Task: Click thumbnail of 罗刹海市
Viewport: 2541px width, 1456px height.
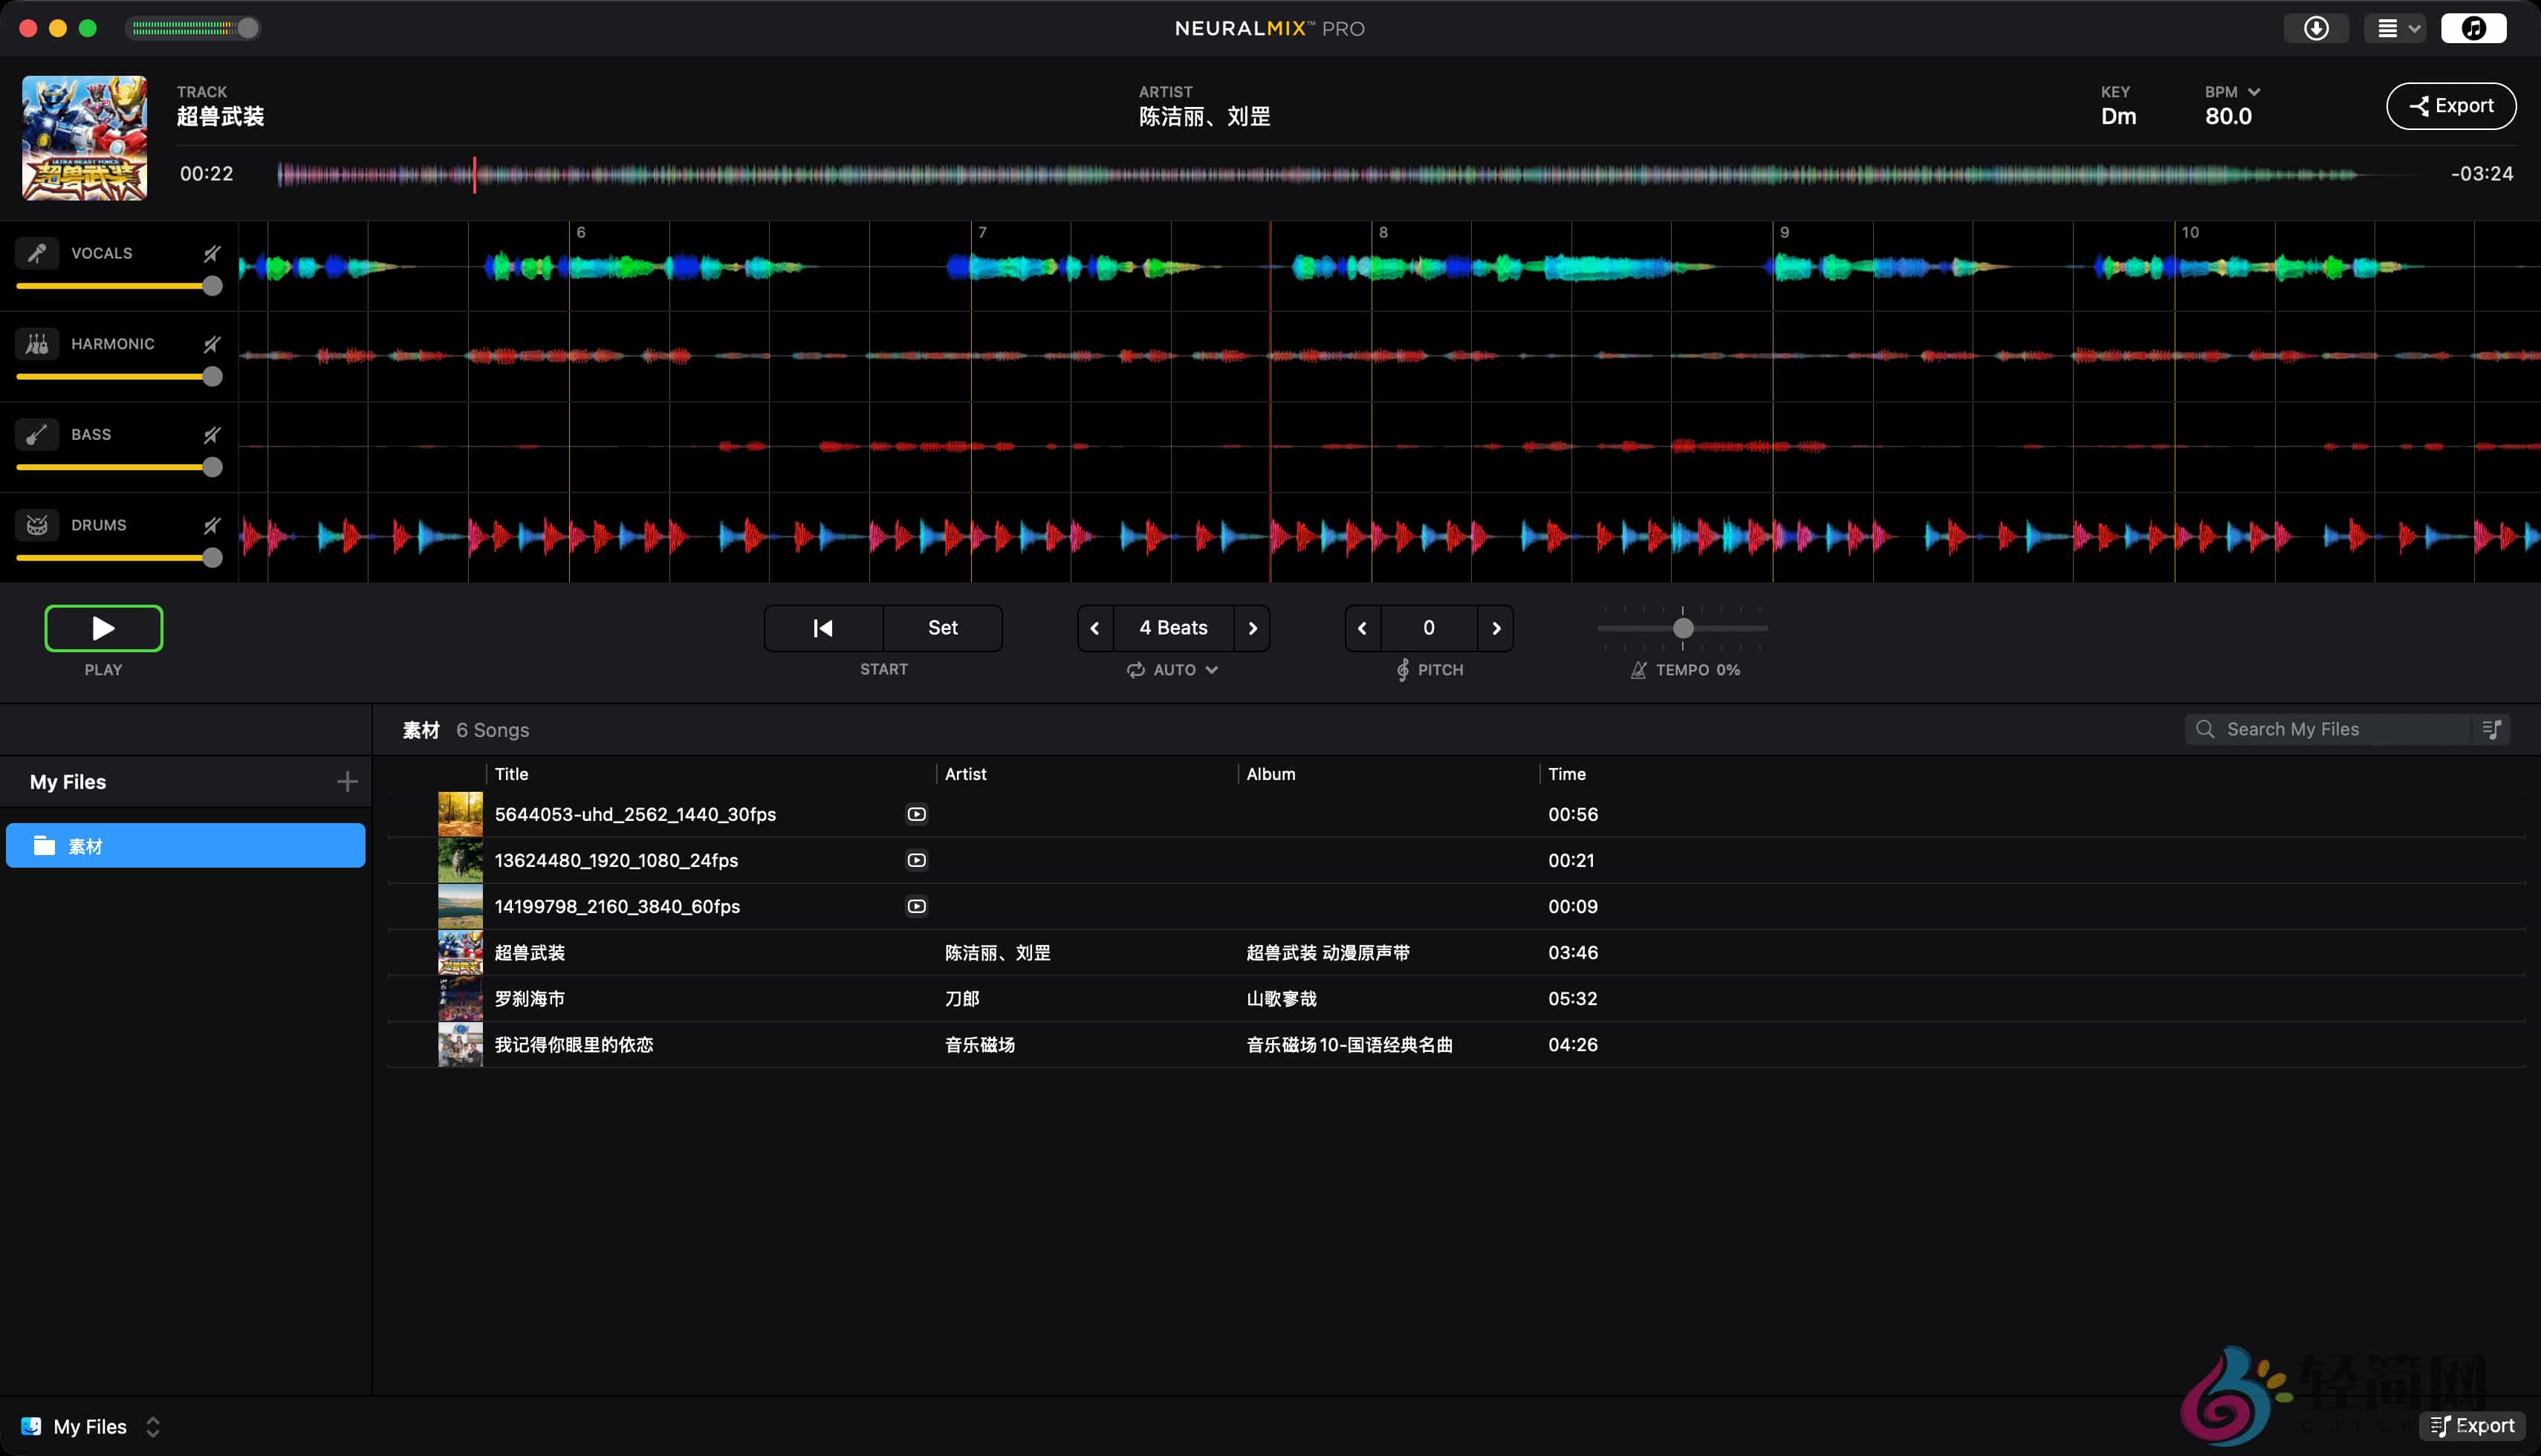Action: (460, 998)
